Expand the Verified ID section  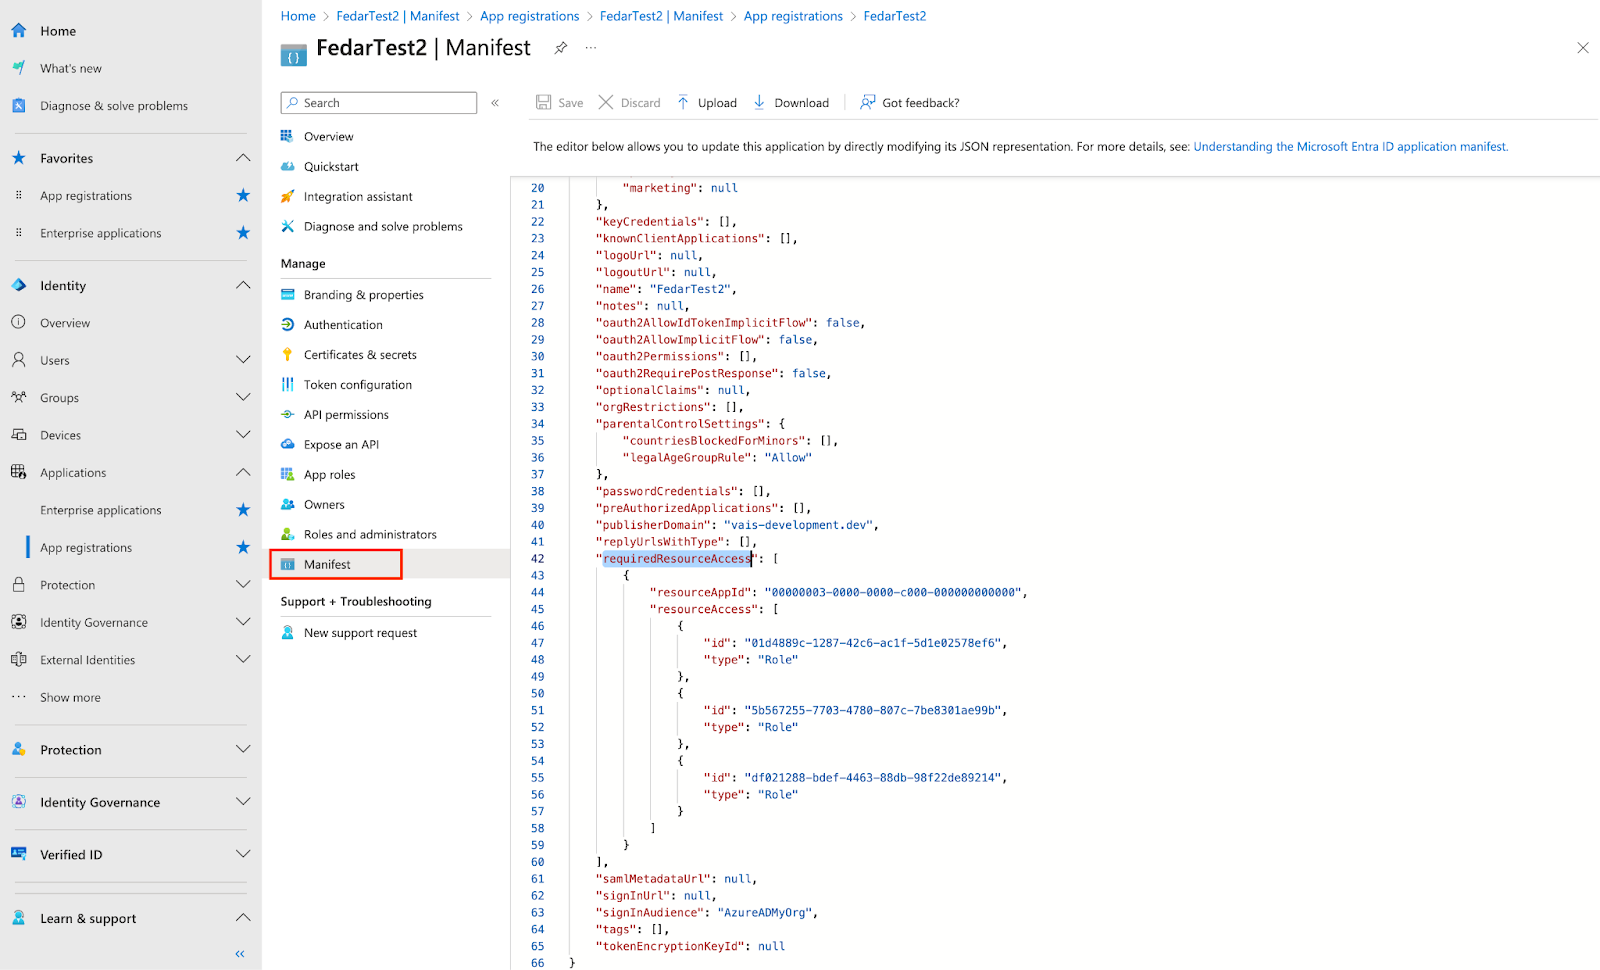pyautogui.click(x=243, y=854)
